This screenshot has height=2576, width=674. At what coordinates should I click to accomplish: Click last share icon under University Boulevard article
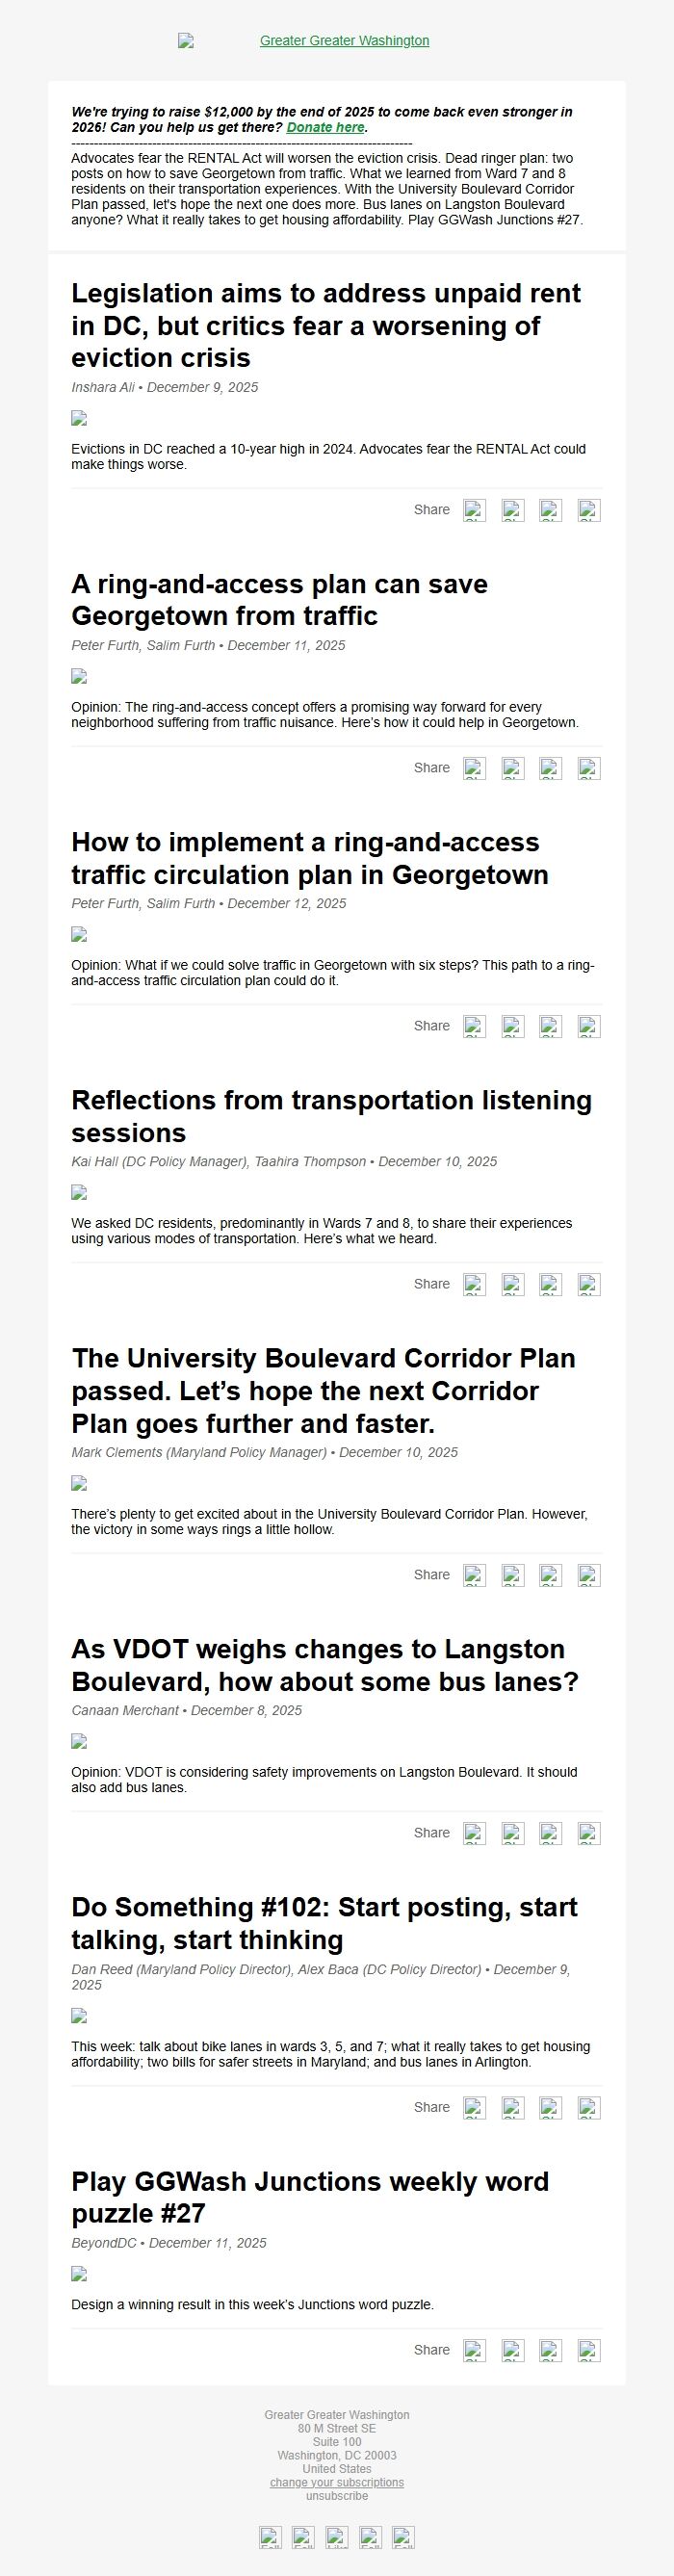click(589, 1575)
